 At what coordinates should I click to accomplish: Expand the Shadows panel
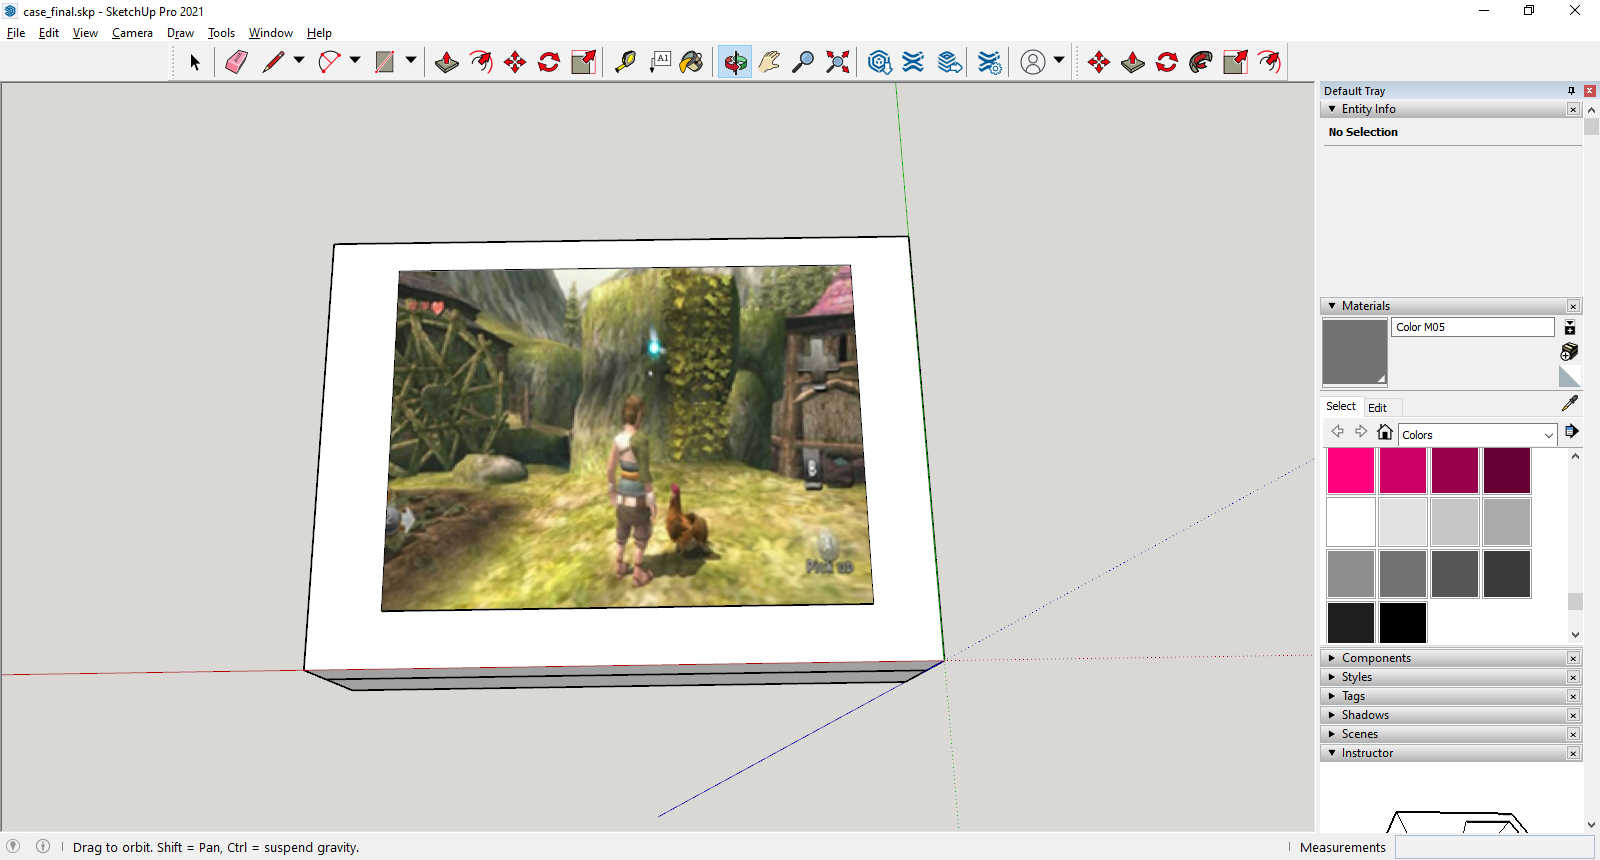click(1332, 715)
